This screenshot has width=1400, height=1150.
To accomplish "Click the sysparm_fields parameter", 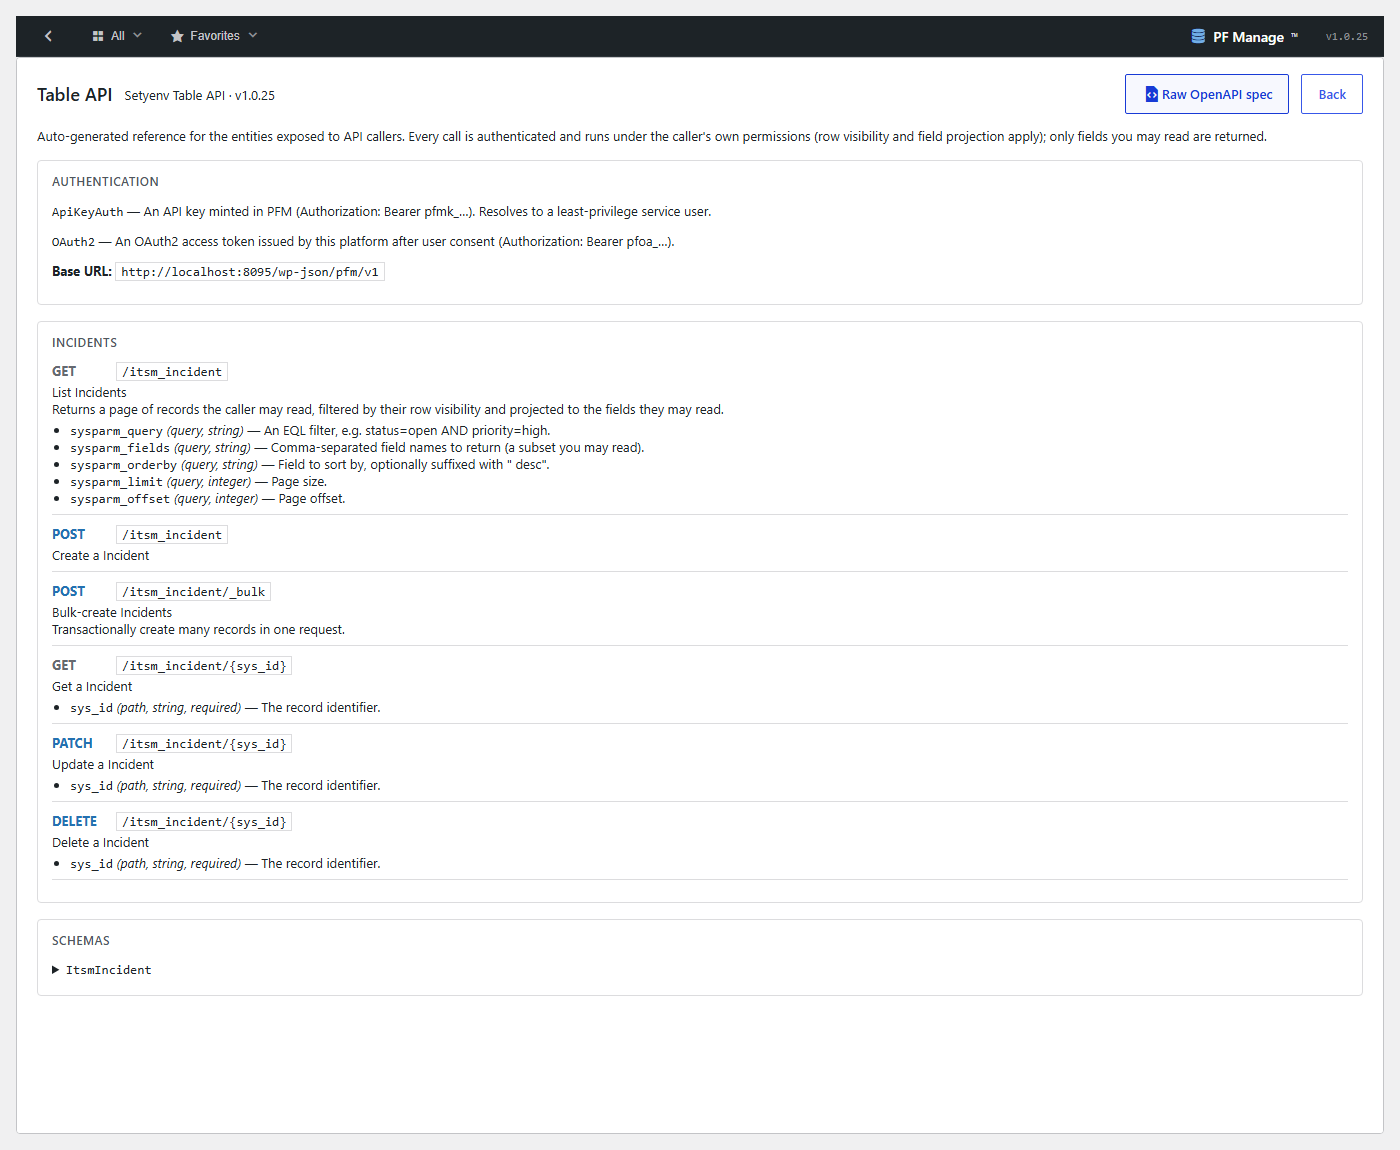I will [x=120, y=448].
